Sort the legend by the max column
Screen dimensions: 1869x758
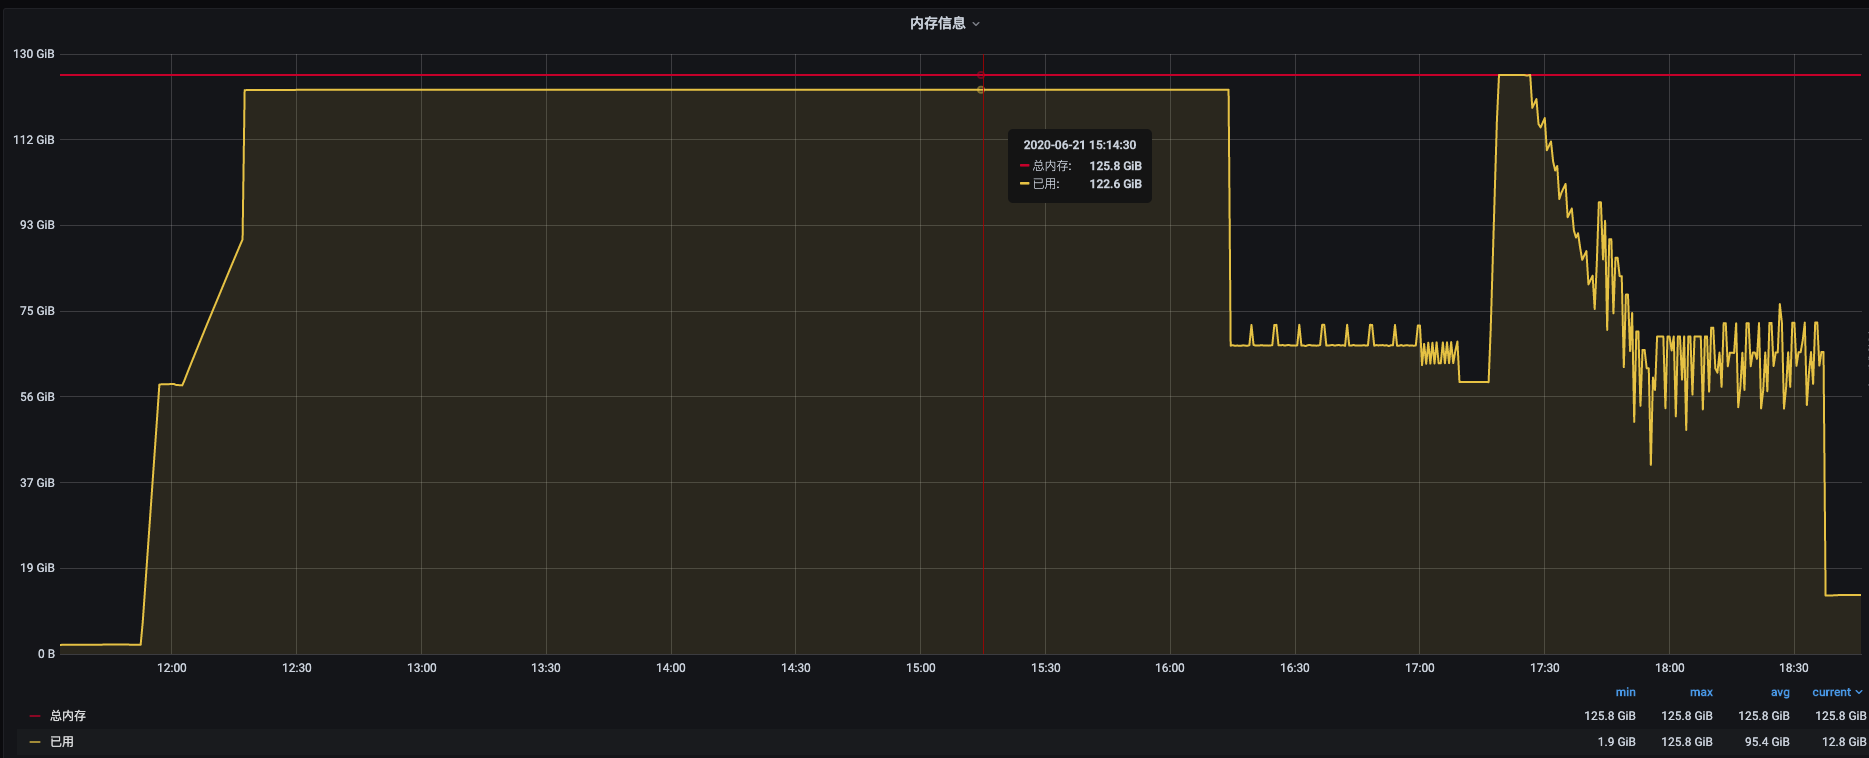coord(1701,692)
